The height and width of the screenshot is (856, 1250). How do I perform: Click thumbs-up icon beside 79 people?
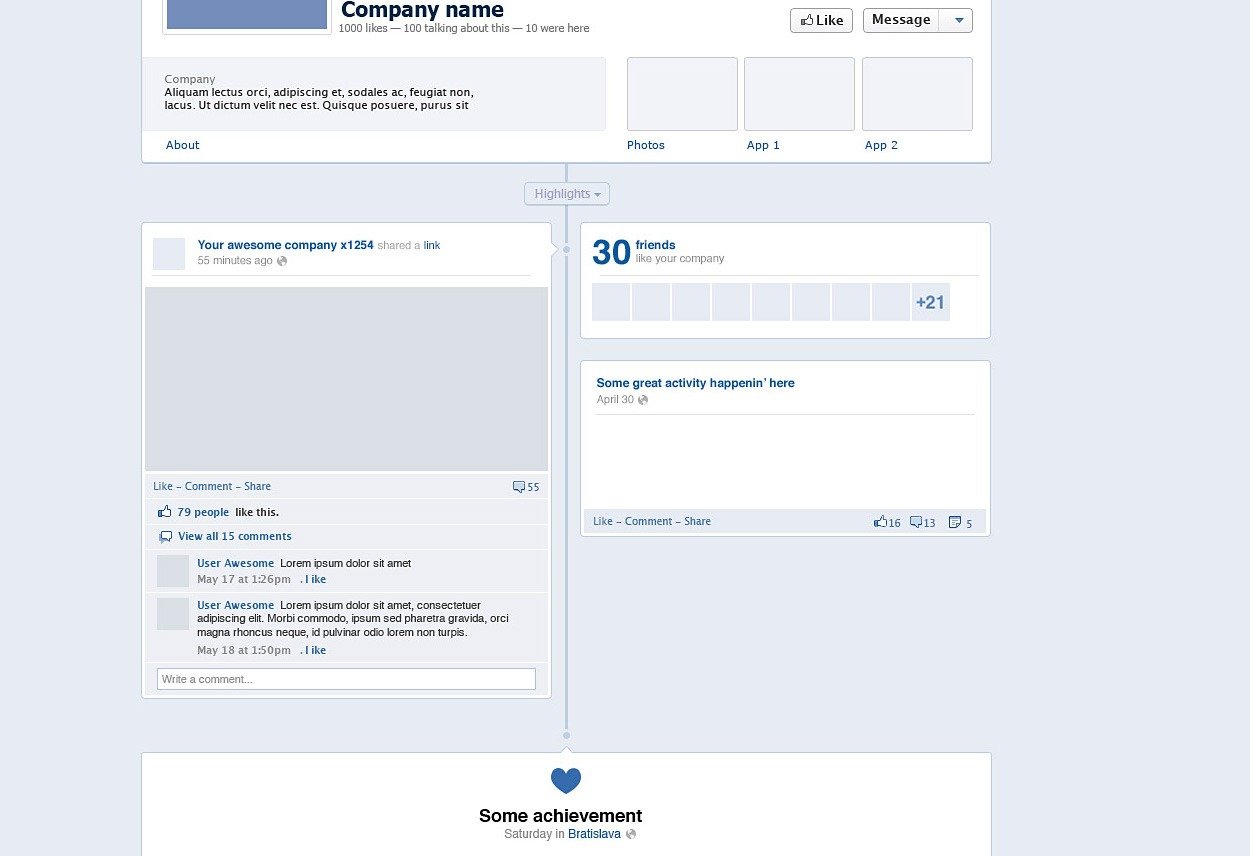pos(165,512)
